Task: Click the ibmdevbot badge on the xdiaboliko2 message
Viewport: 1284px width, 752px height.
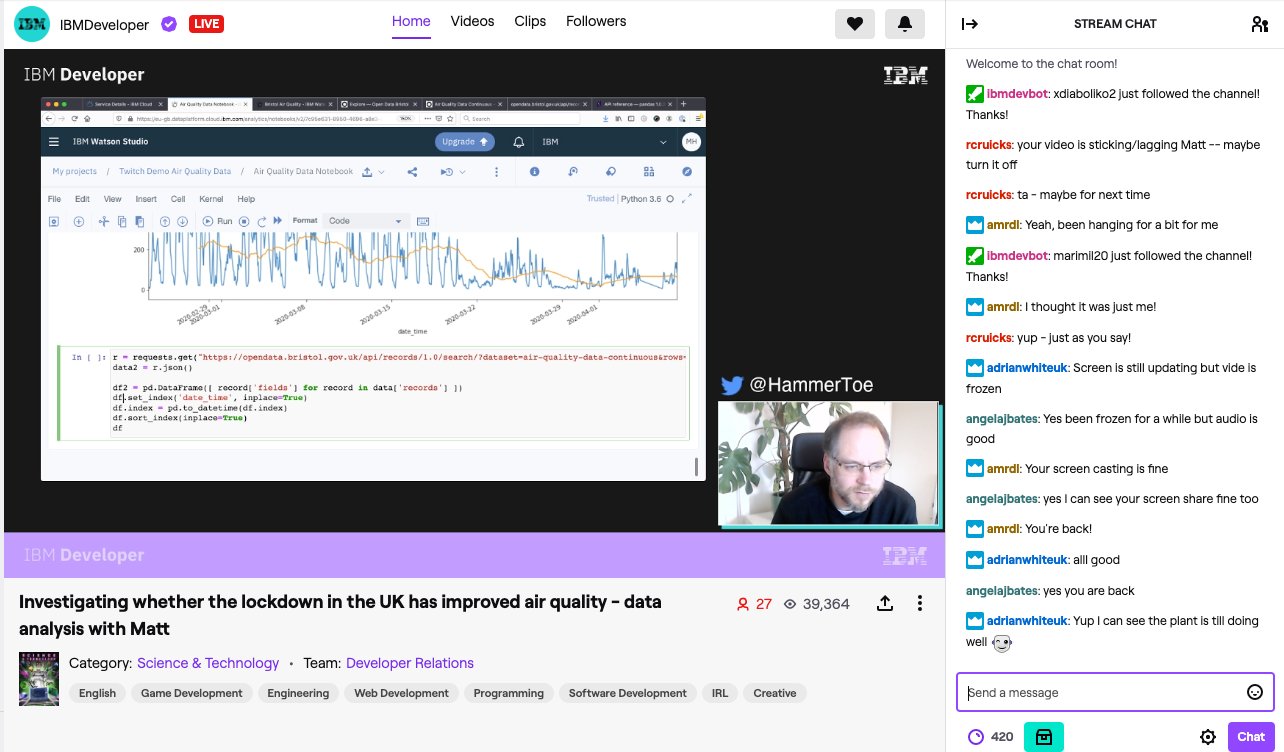Action: (x=975, y=94)
